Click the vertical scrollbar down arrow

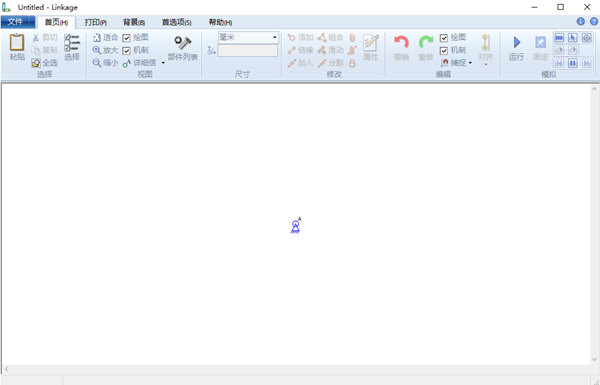594,359
